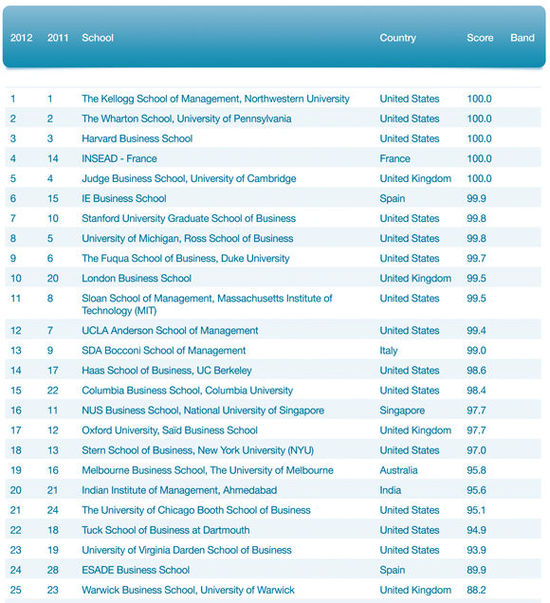Open Judge Business School, University of Cambridge
This screenshot has width=550, height=603.
click(189, 178)
